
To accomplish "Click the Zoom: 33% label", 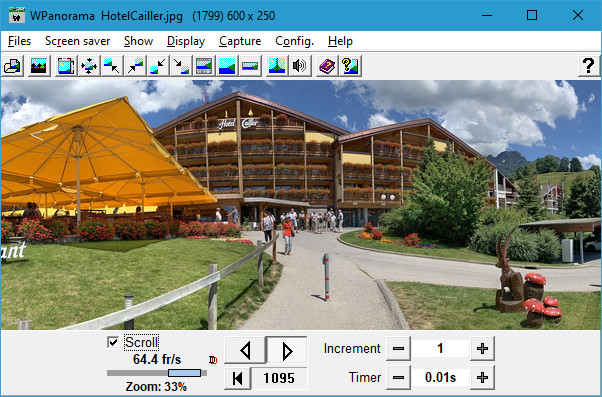I will pyautogui.click(x=156, y=386).
